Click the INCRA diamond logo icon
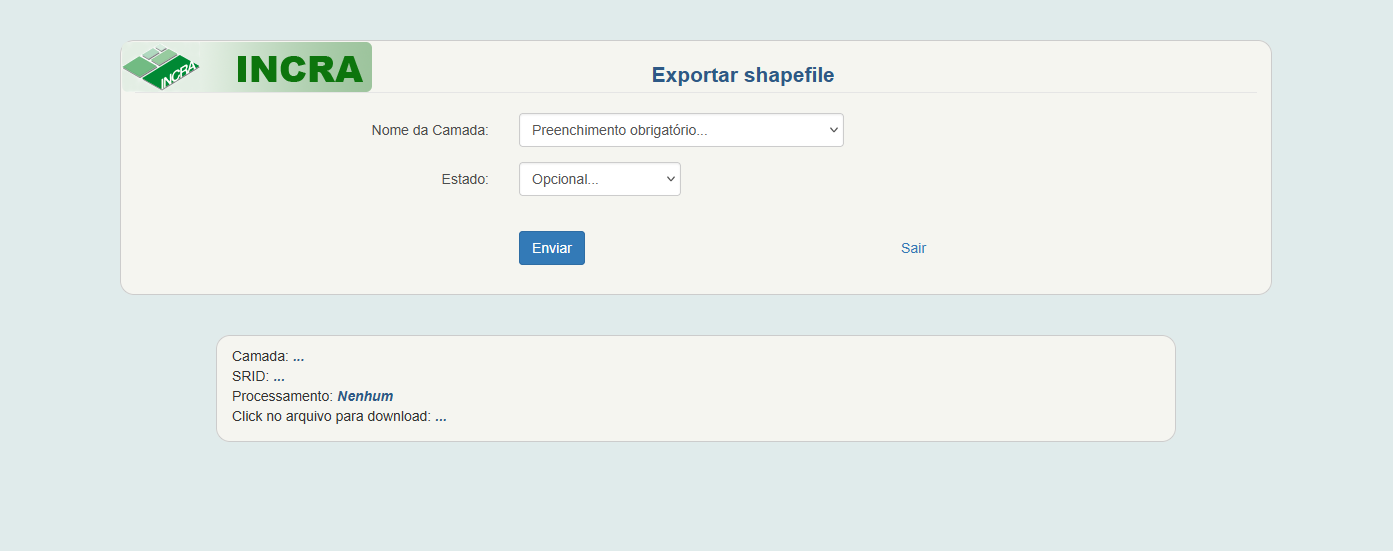The height and width of the screenshot is (551, 1393). (160, 68)
